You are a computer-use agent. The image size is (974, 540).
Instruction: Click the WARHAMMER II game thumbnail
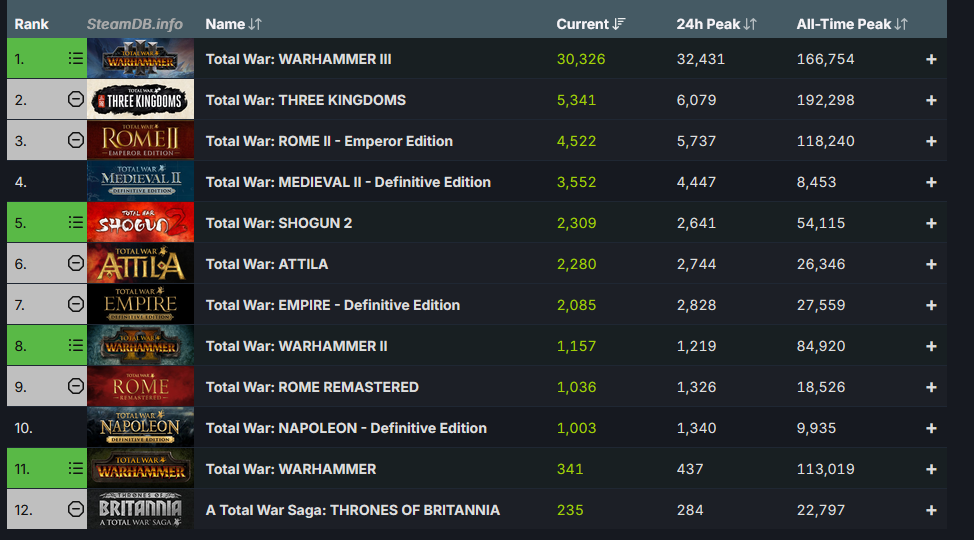(140, 346)
